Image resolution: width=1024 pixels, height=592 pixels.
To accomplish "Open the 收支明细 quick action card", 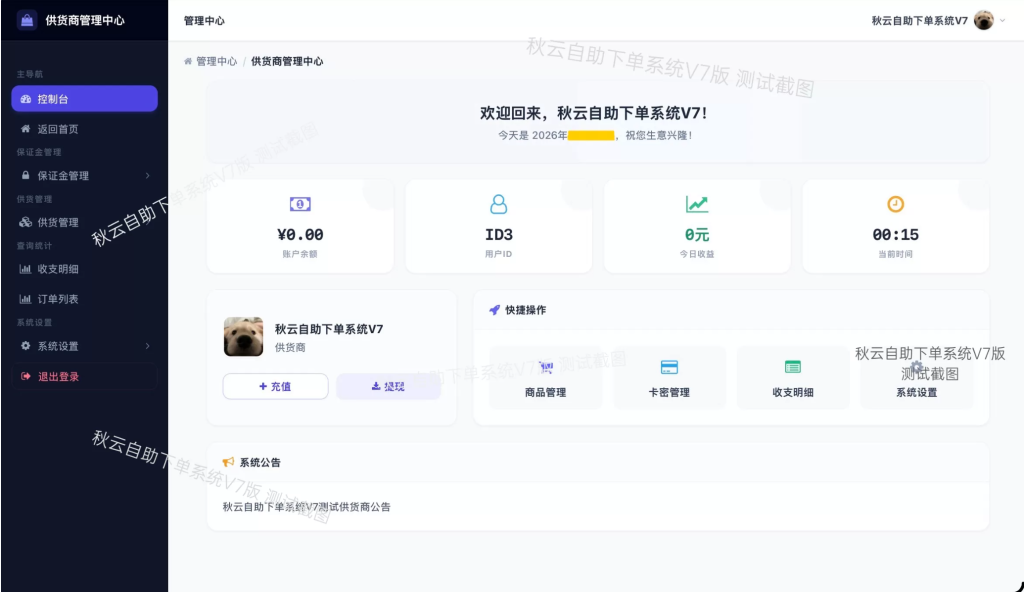I will coord(793,378).
